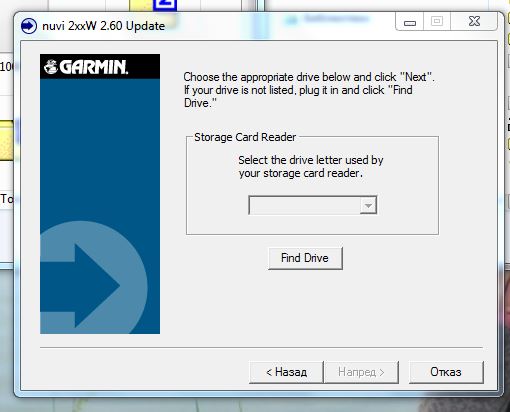Close the nuvi 2xxW Update window
The width and height of the screenshot is (510, 412).
[474, 21]
